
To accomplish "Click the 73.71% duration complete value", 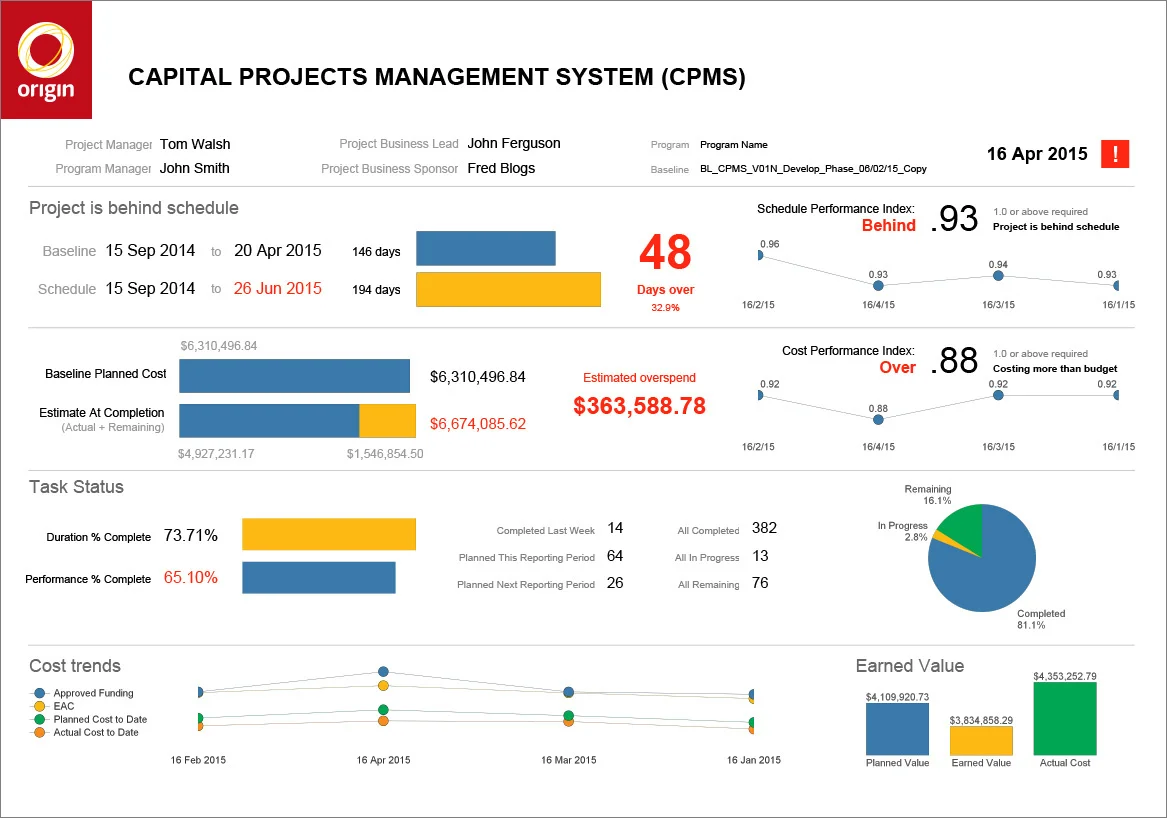I will coord(191,535).
